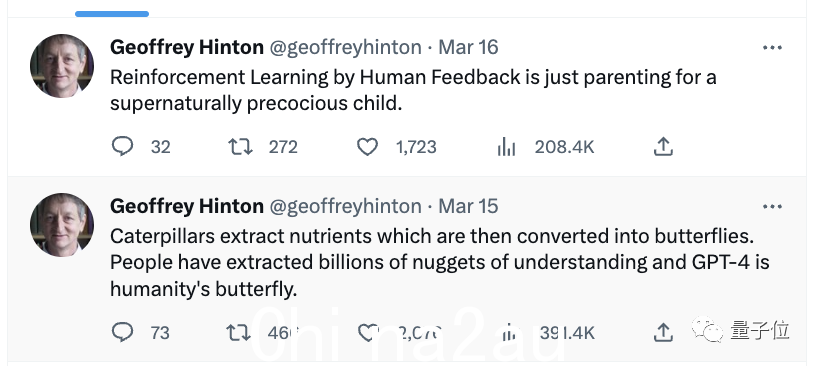This screenshot has width=816, height=366.
Task: Open more options on Mar 15 tweet
Action: (x=772, y=207)
